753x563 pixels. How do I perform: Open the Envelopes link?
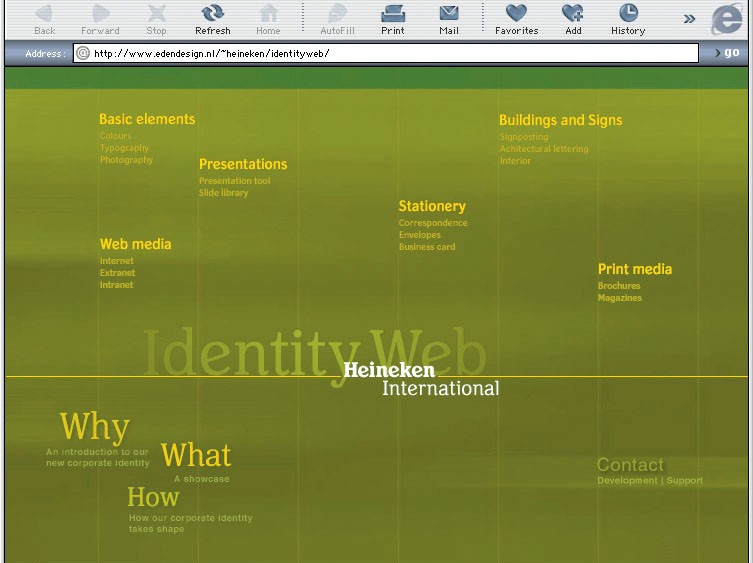coord(420,235)
